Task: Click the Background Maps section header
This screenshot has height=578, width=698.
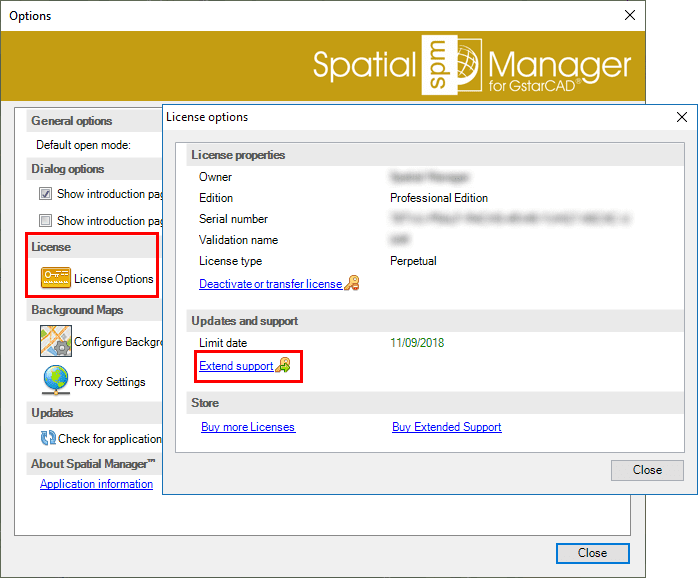Action: click(77, 310)
